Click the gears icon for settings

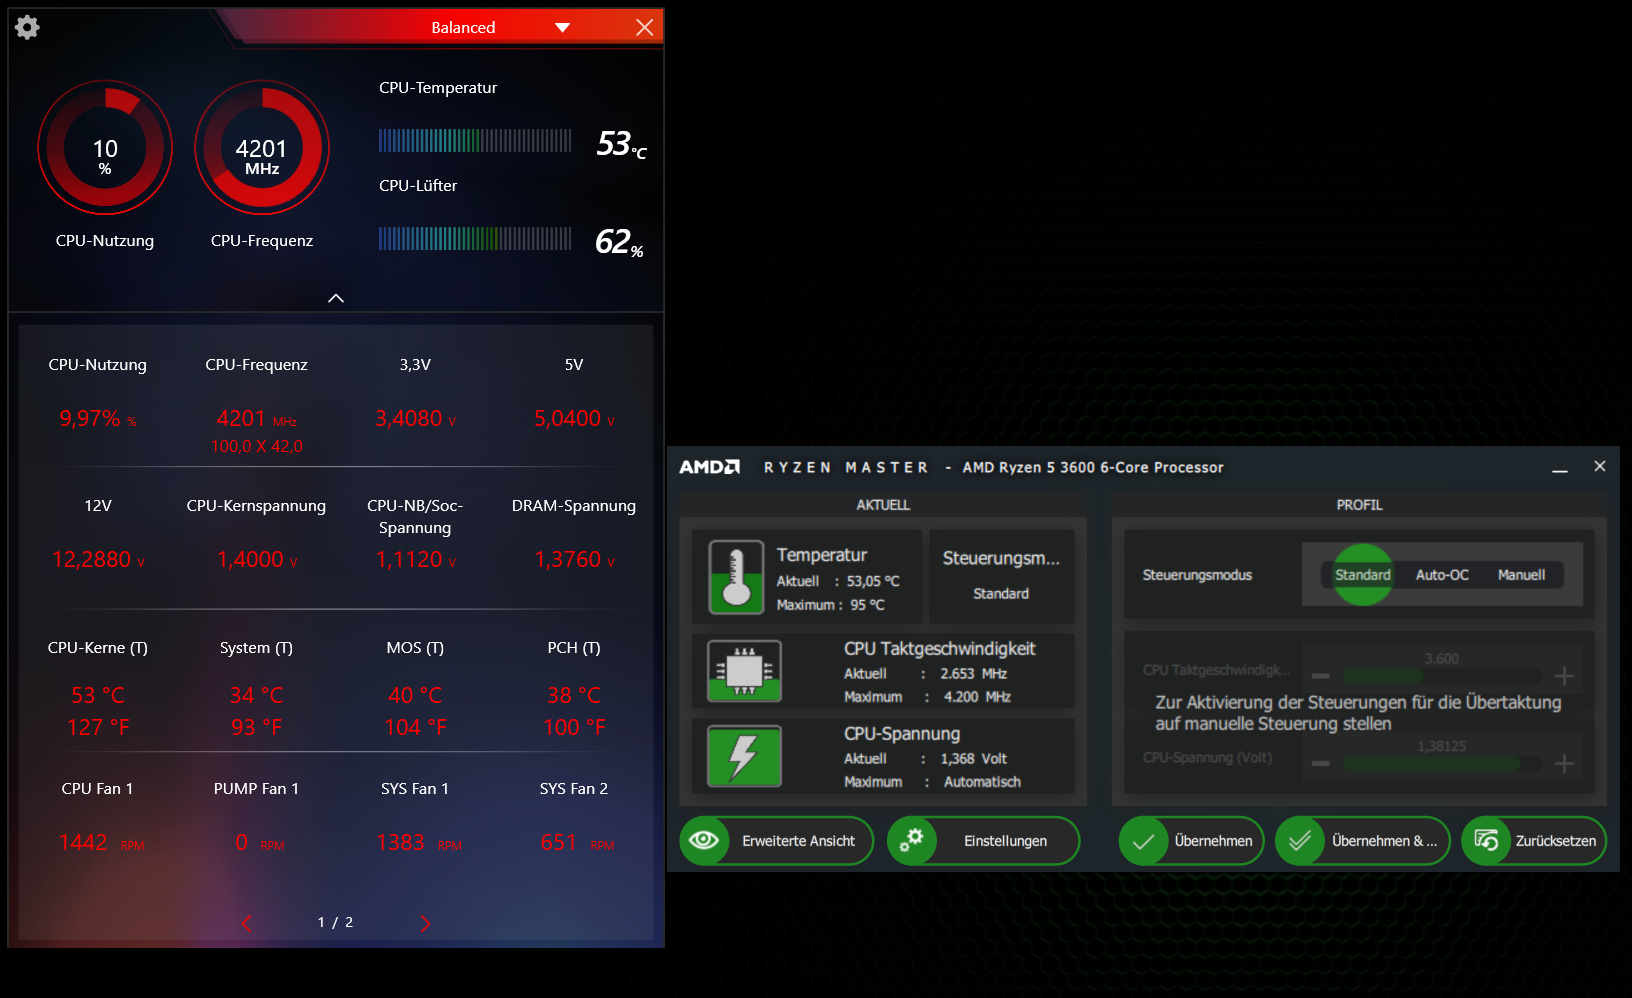[911, 840]
